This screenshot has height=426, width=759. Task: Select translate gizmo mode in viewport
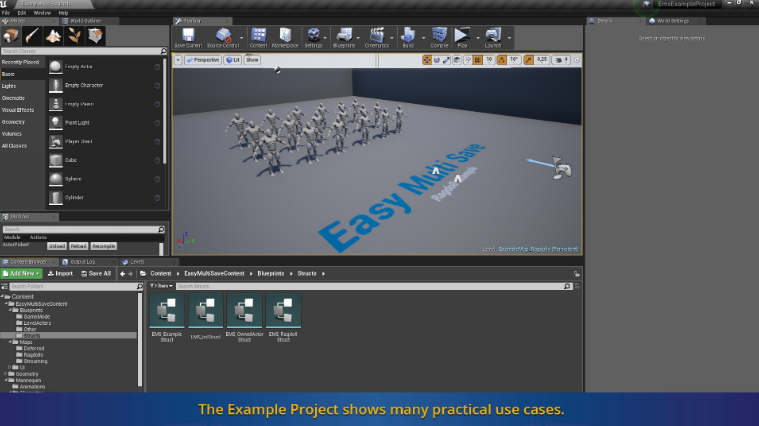[426, 60]
